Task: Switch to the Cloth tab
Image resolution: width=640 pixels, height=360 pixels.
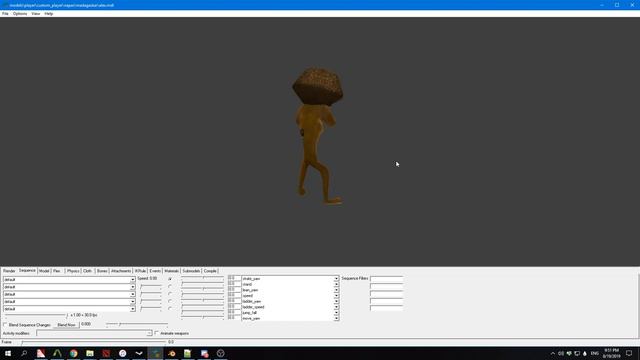Action: [x=88, y=271]
